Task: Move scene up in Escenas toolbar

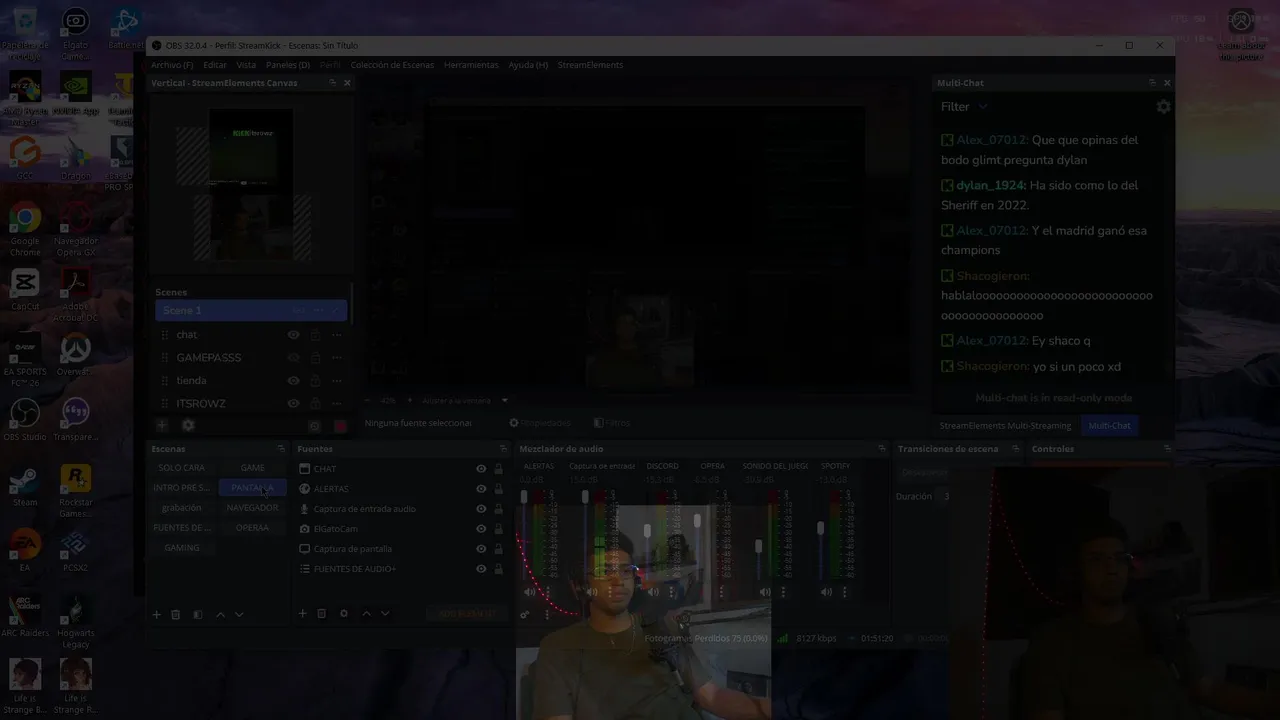Action: (x=220, y=614)
